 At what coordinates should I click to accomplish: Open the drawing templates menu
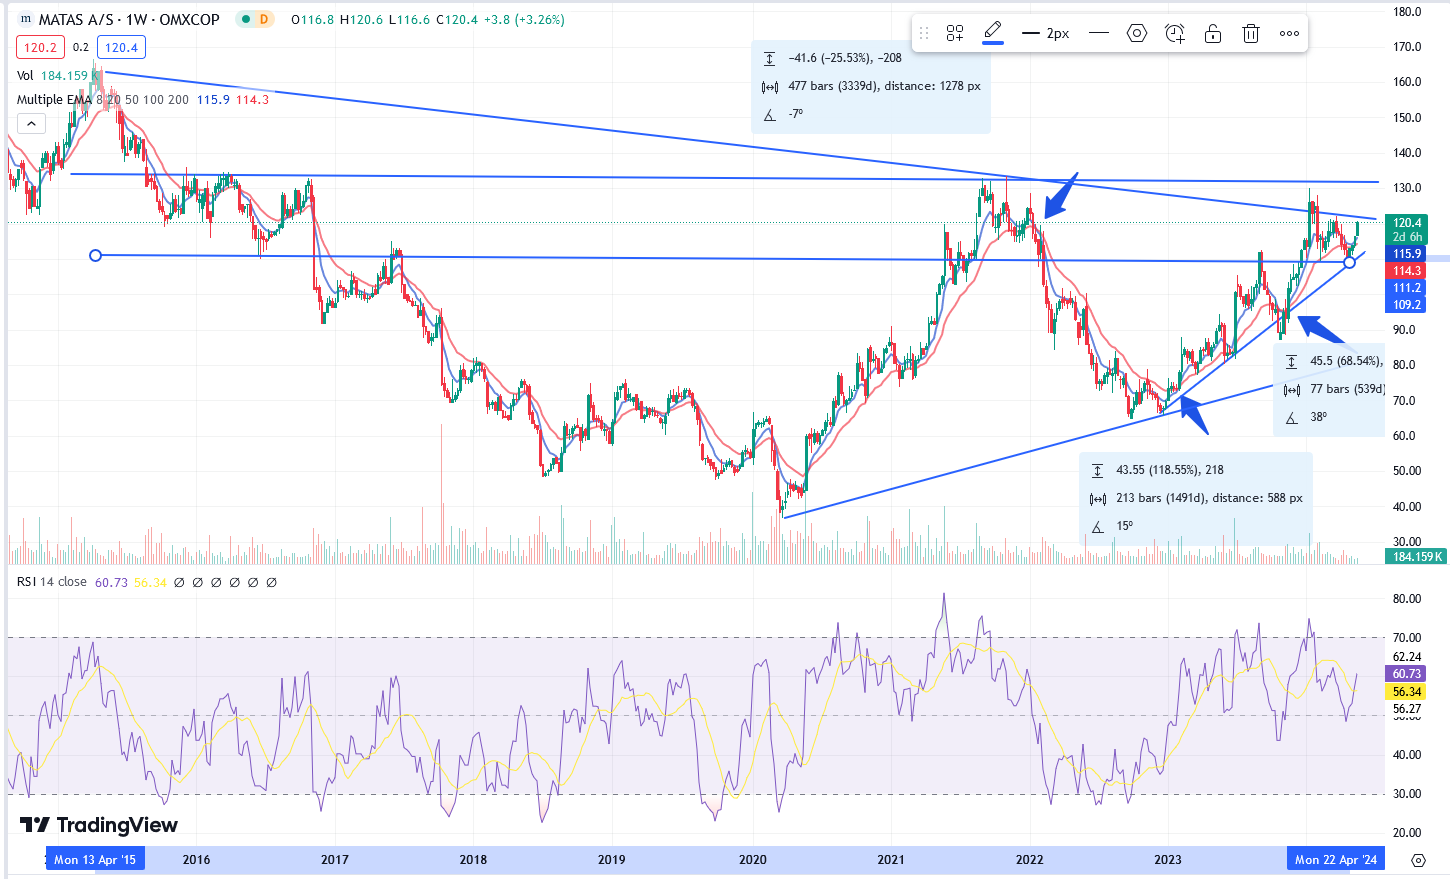955,33
